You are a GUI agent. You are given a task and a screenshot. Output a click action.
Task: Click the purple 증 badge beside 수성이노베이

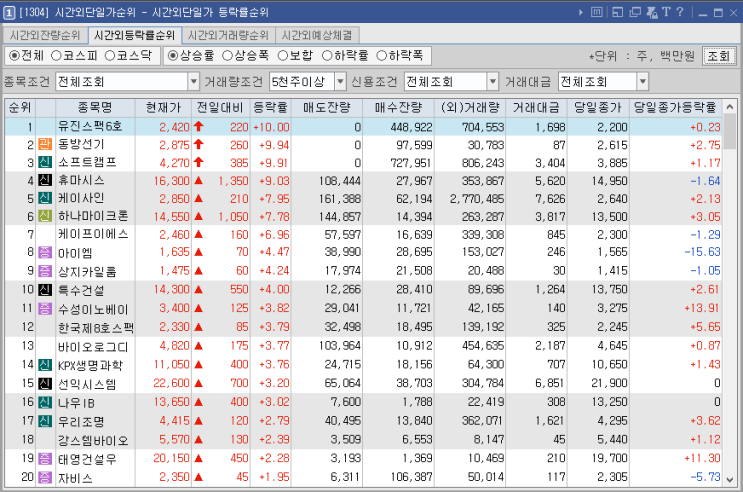click(x=45, y=308)
